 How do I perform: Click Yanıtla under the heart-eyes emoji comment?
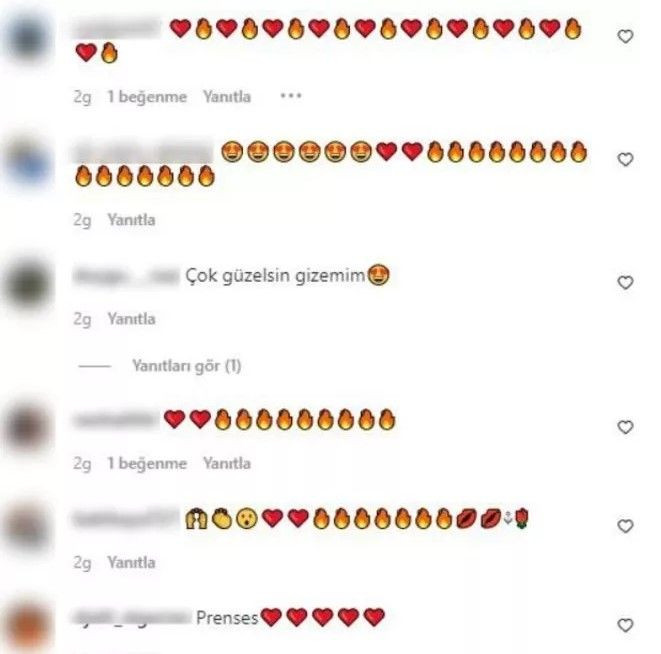pos(131,220)
